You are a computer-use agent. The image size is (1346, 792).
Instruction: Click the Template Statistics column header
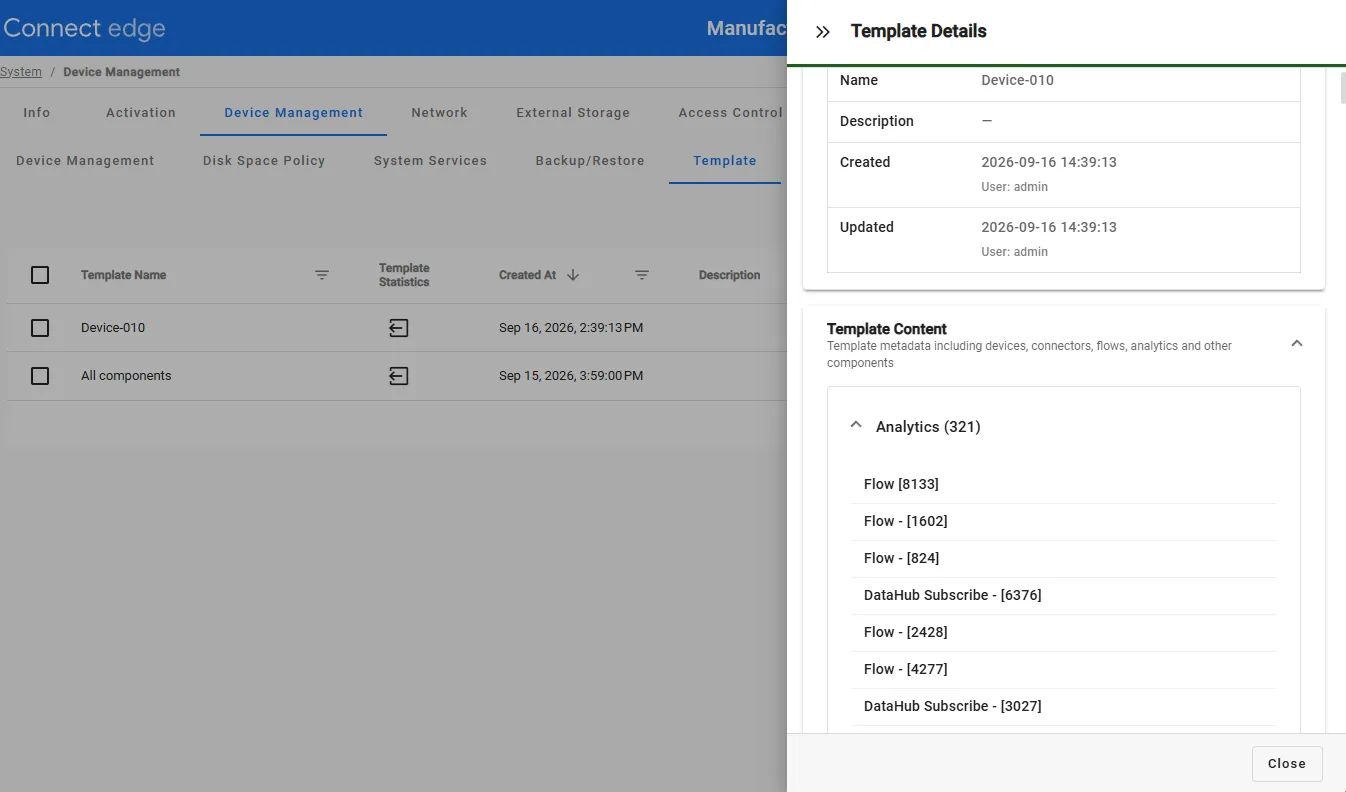click(404, 275)
